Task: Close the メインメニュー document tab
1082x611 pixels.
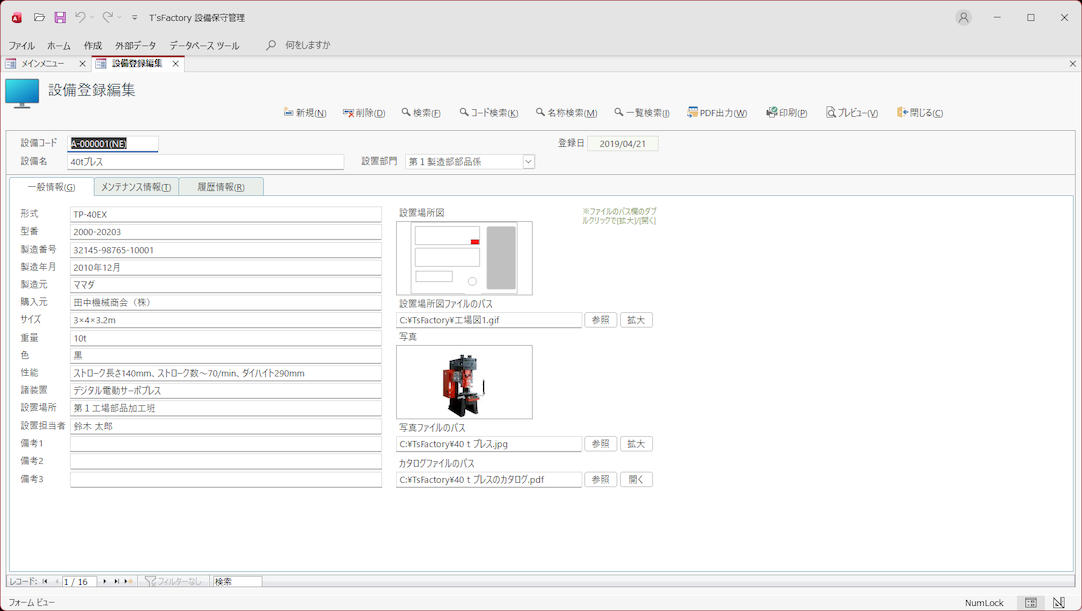Action: click(x=82, y=64)
